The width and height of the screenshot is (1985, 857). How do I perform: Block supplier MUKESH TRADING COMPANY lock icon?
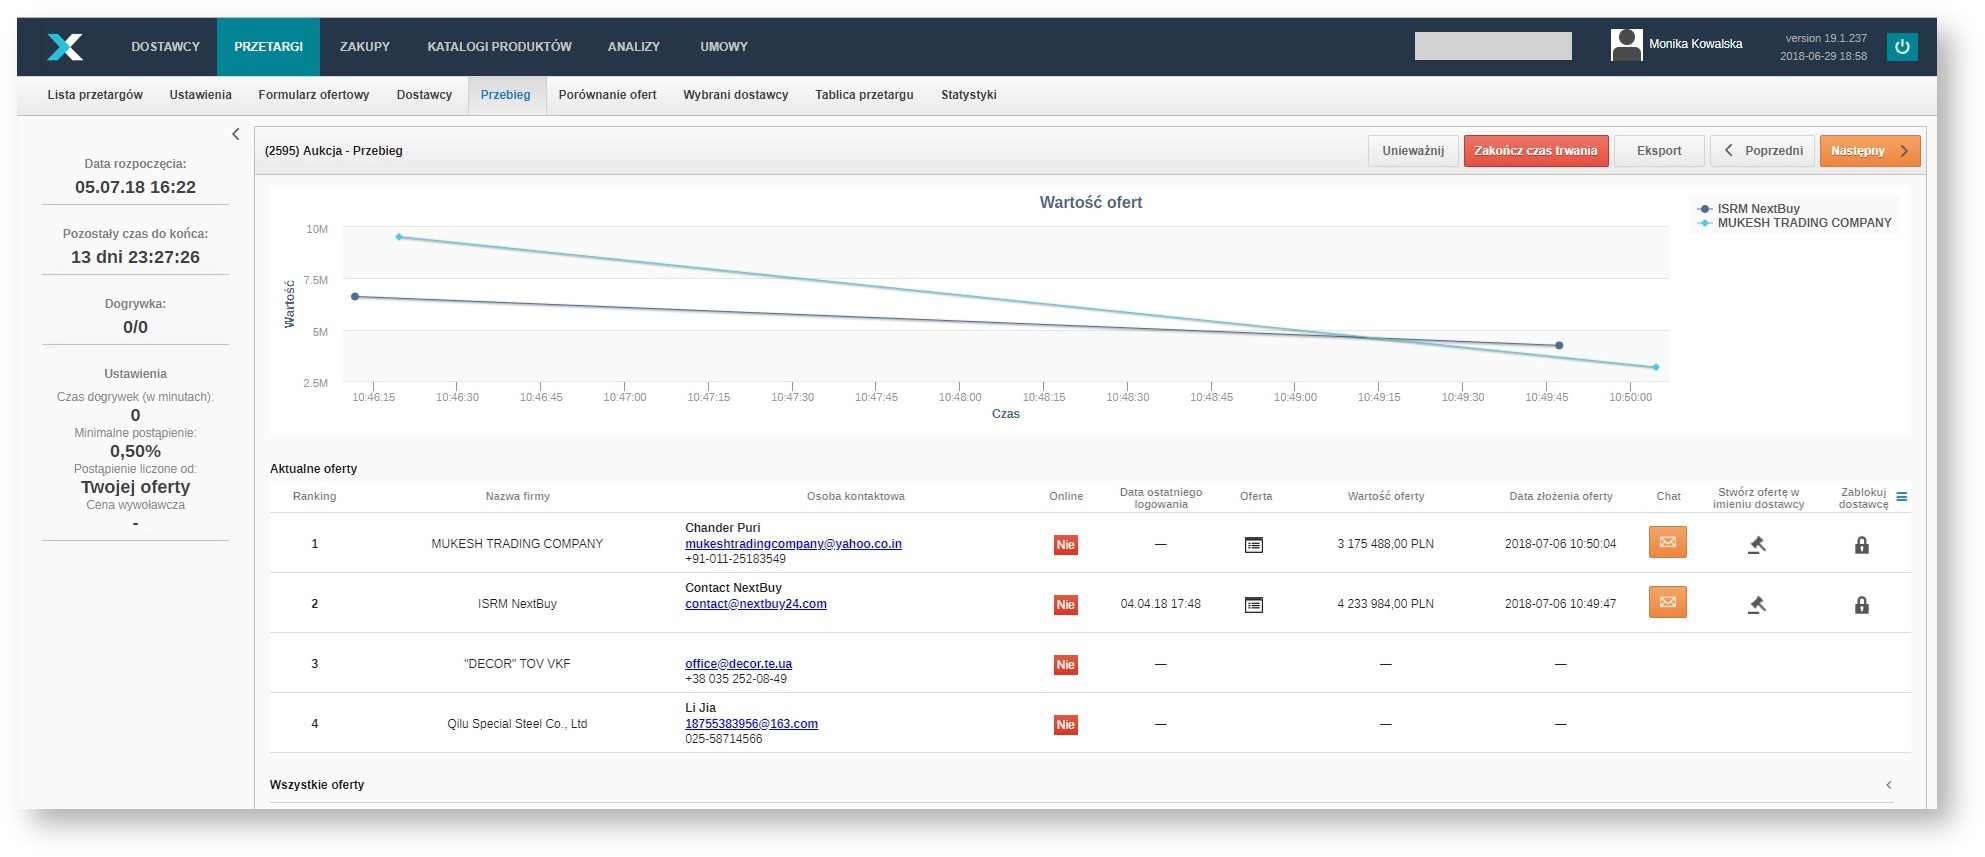[x=1861, y=545]
